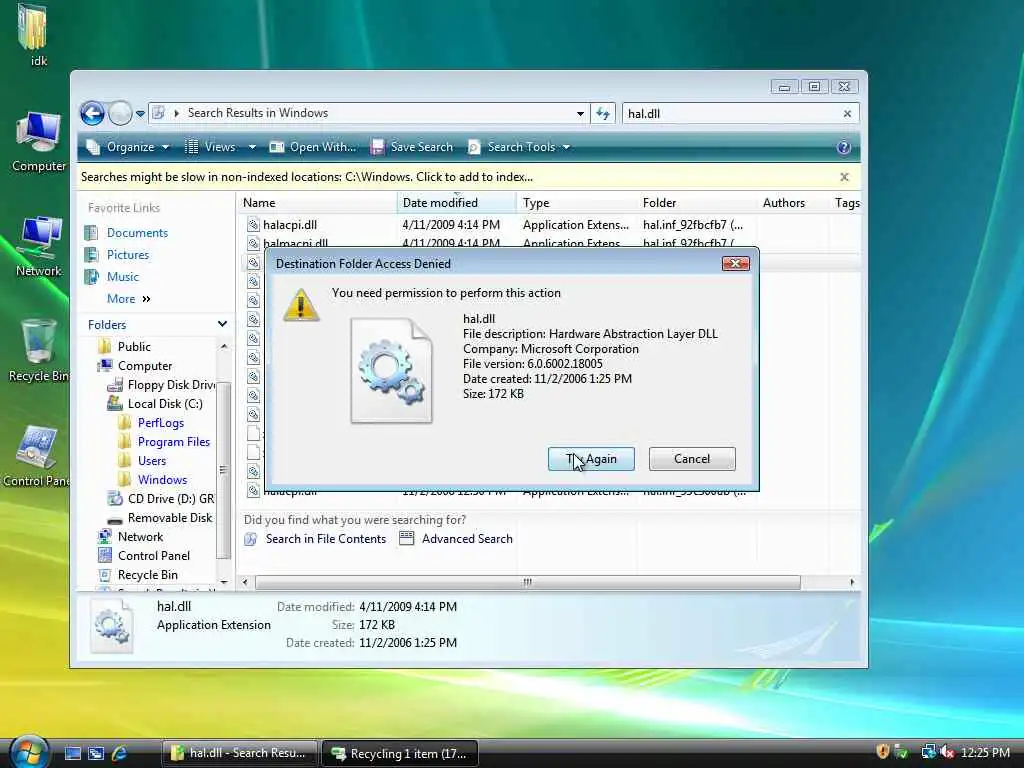
Task: Select Control Panel in folder tree
Action: tap(153, 555)
